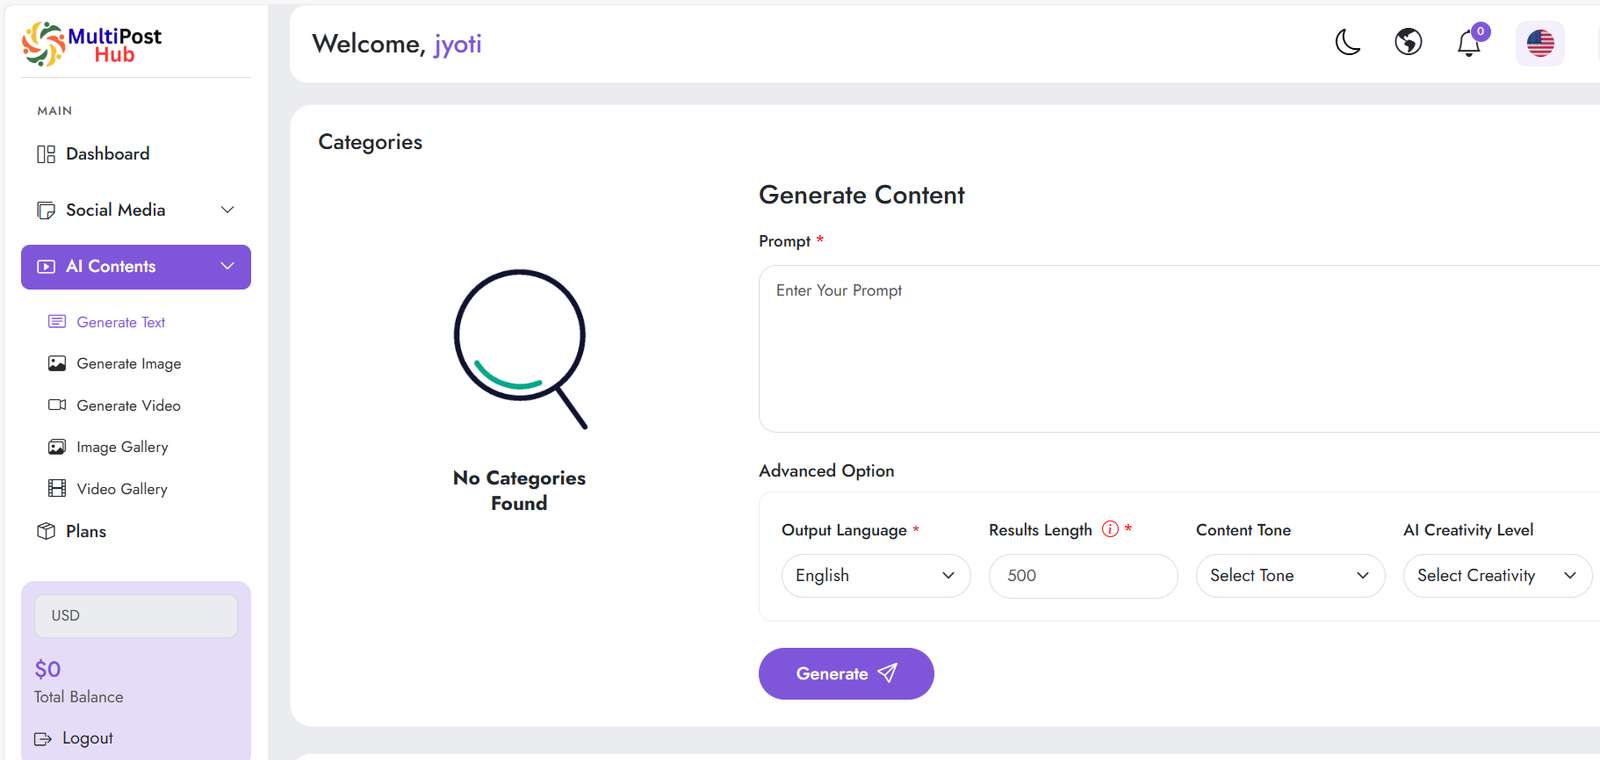
Task: Open the Image Gallery
Action: 122,447
